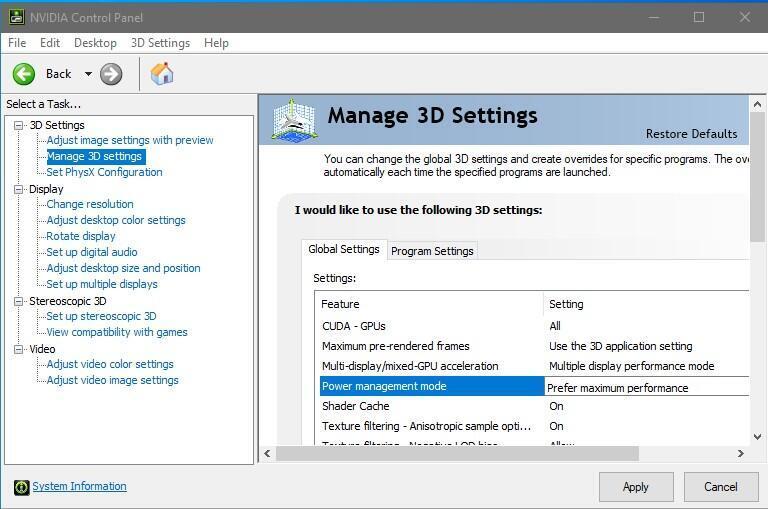Collapse the Video tree node
768x509 pixels.
point(18,349)
